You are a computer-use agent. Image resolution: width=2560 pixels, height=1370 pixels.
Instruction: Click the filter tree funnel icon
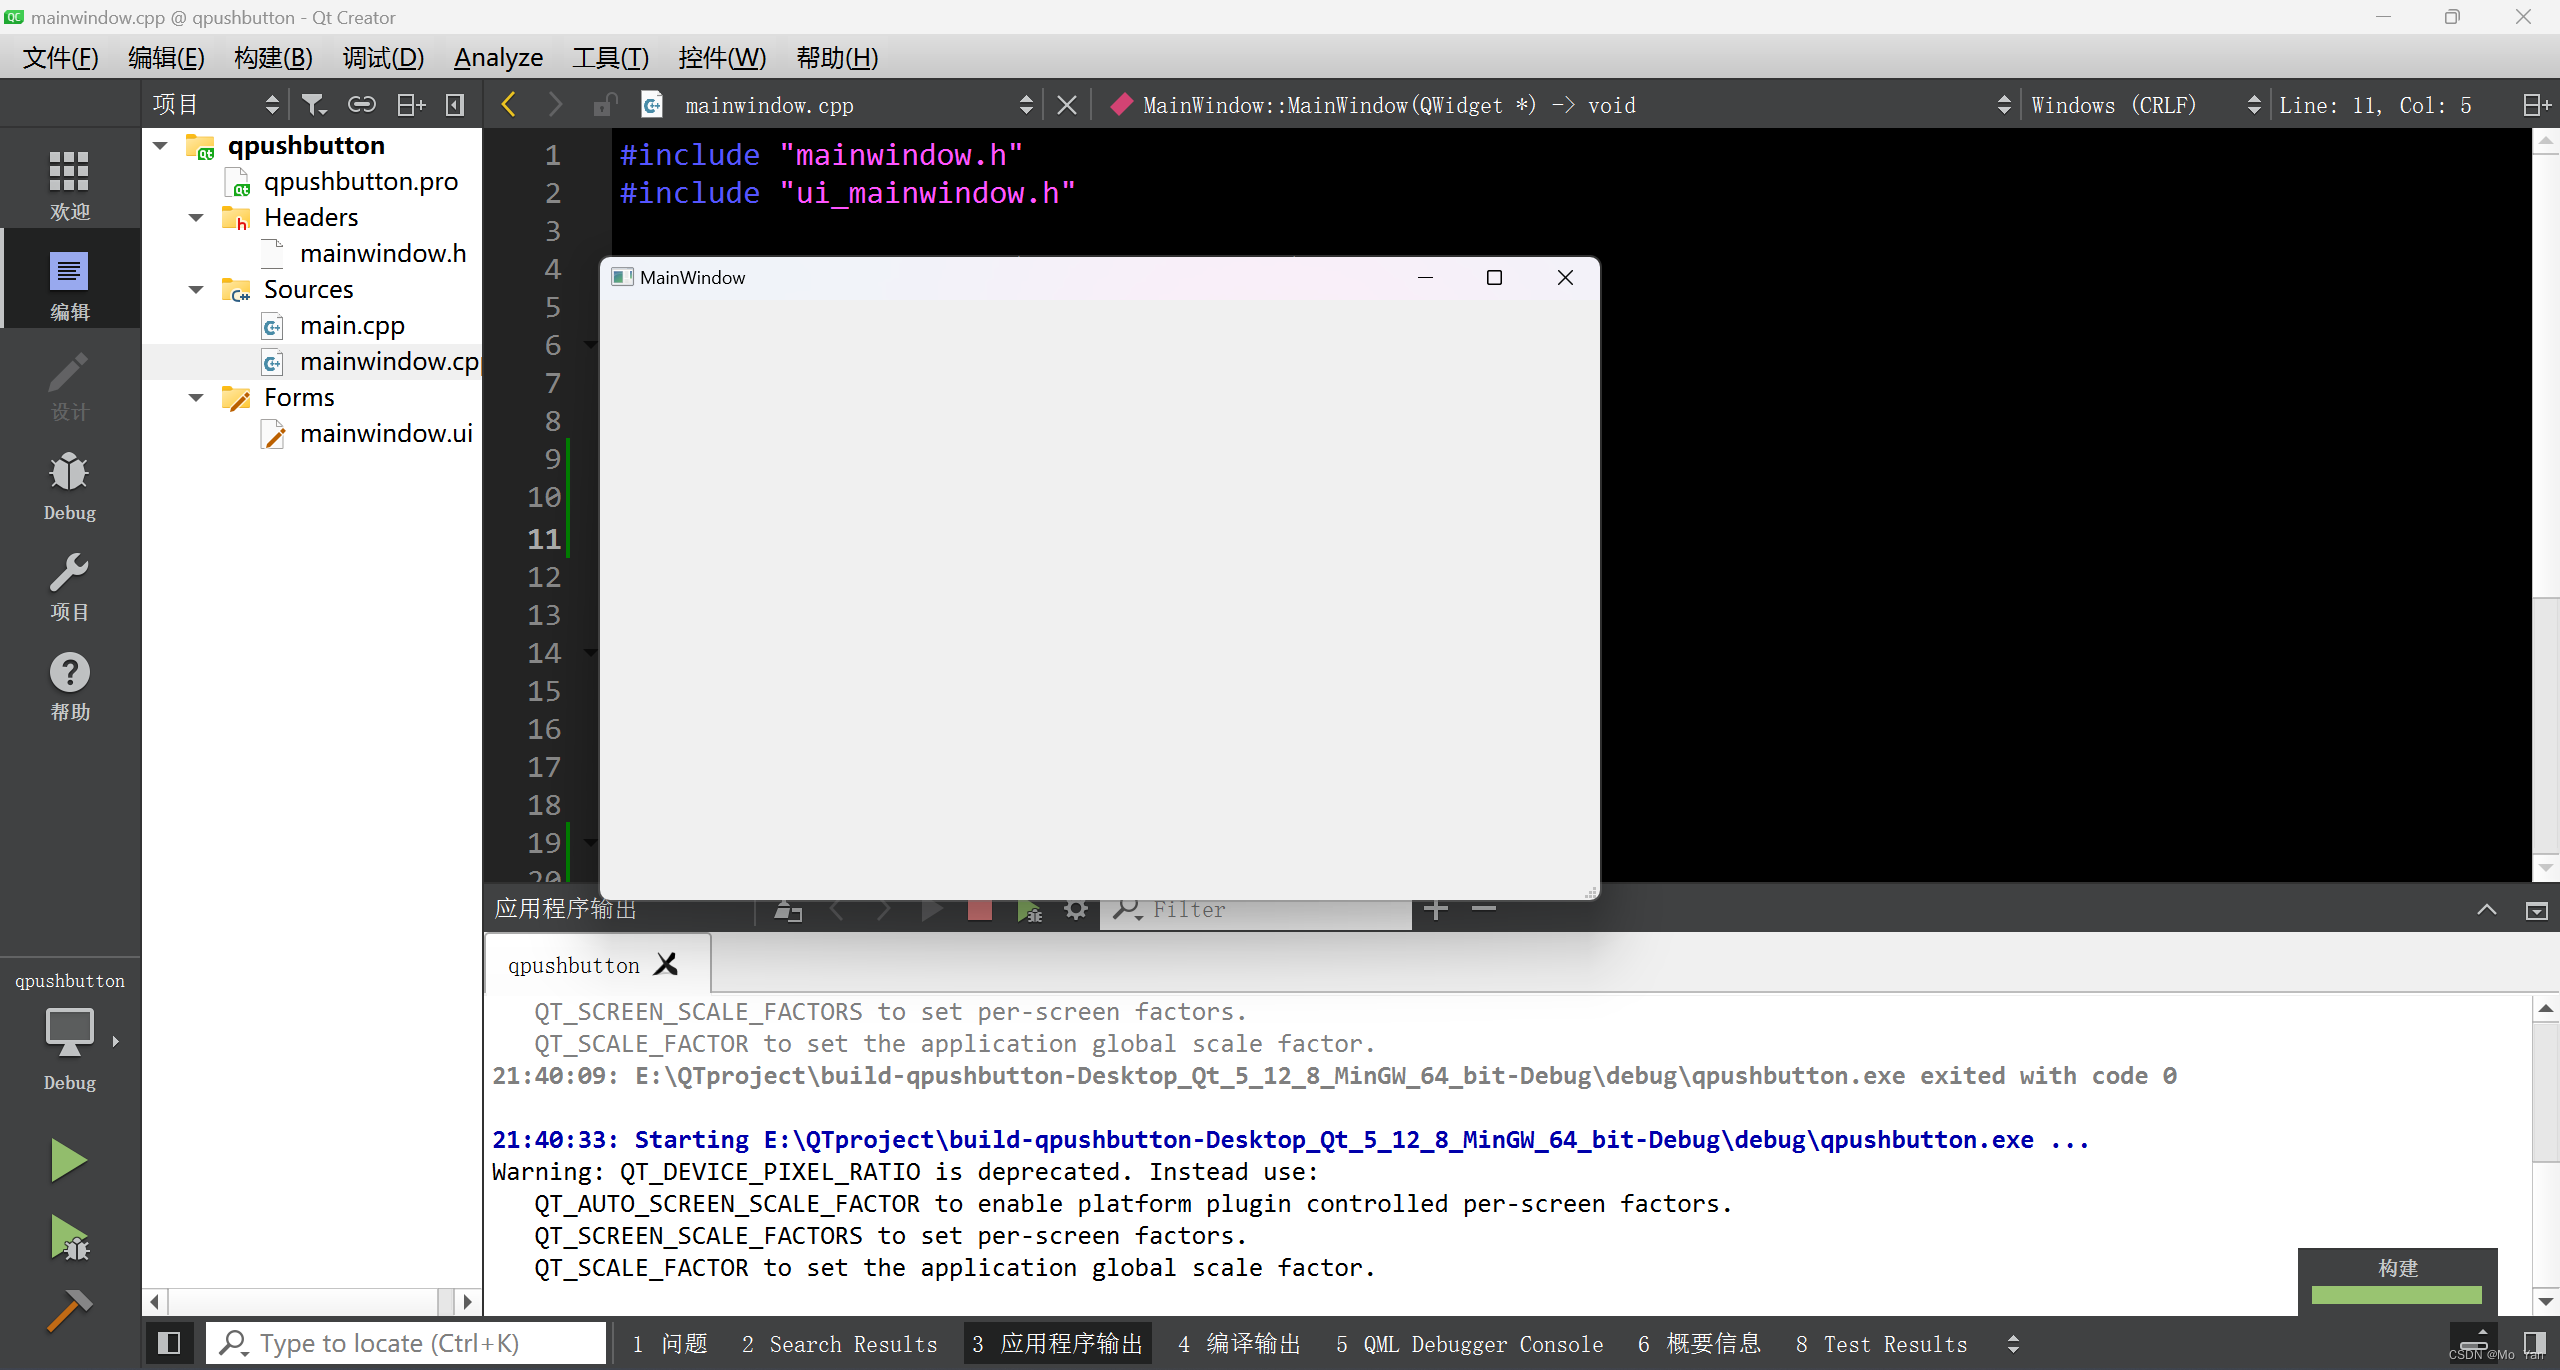click(x=314, y=105)
